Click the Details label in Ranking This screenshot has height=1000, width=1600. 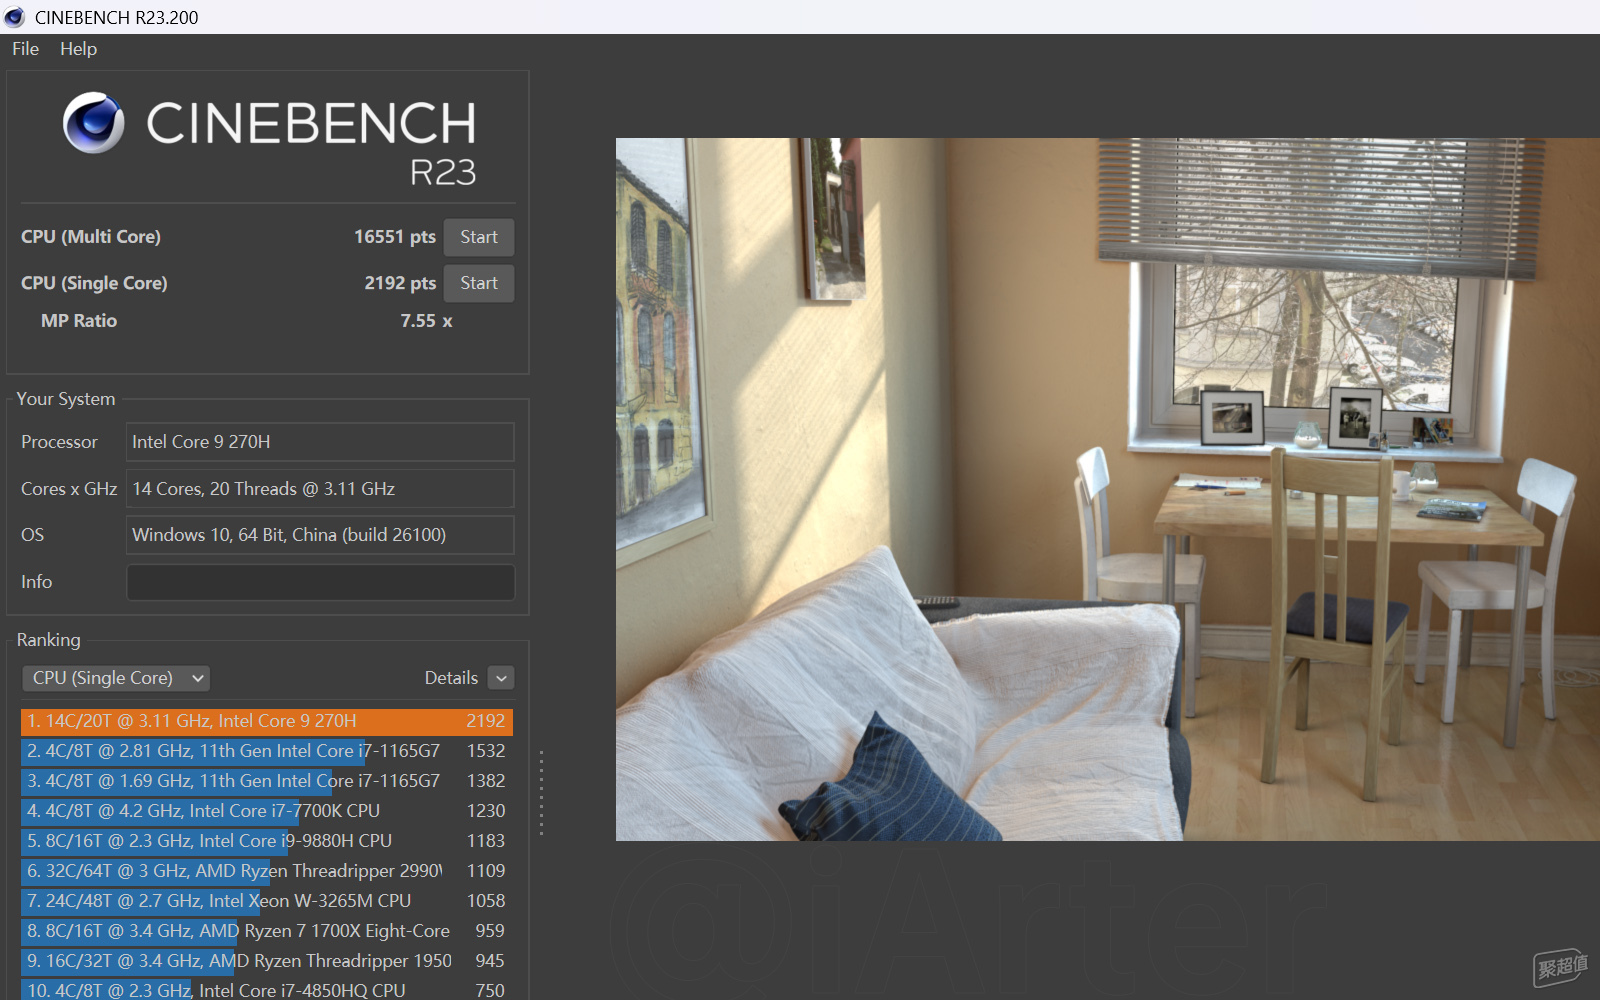[x=451, y=678]
